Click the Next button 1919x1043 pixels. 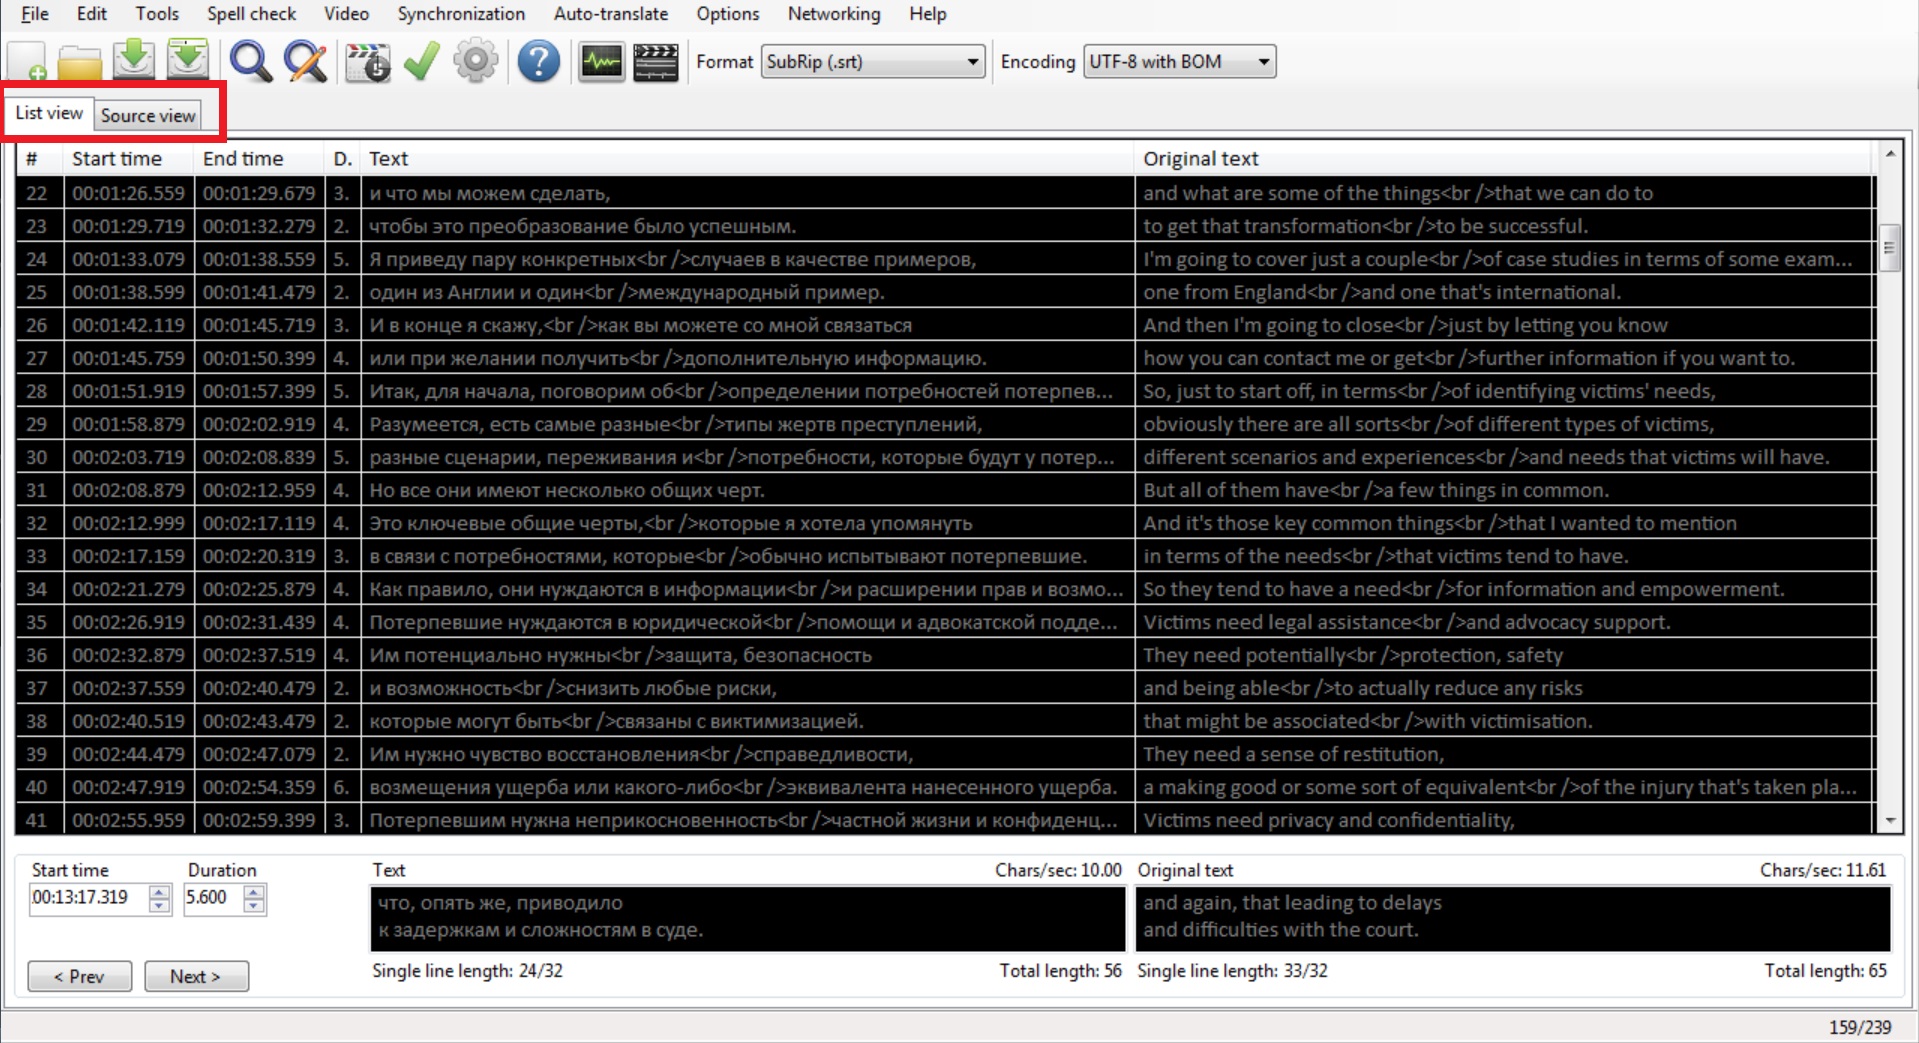196,976
